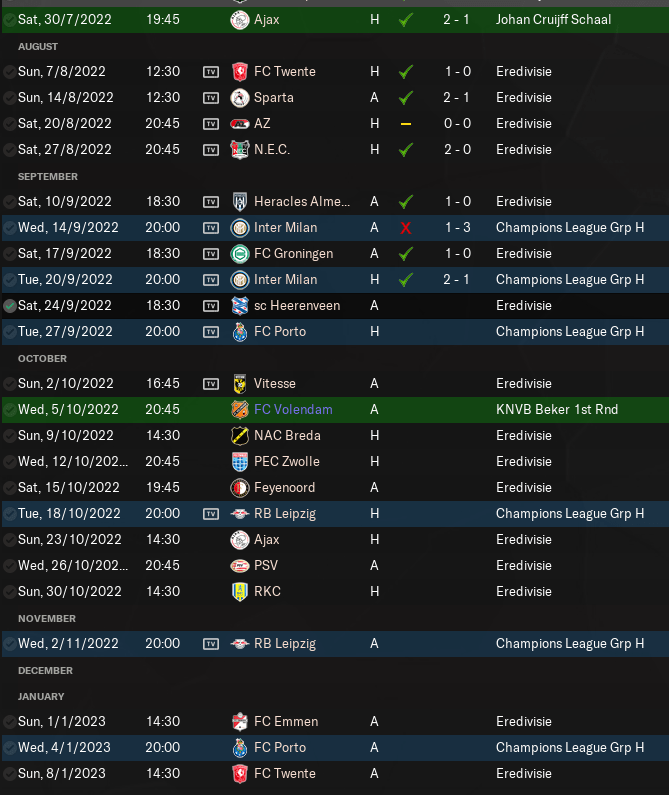Open the FC Volendam team link
Viewport: 669px width, 795px height.
(293, 410)
